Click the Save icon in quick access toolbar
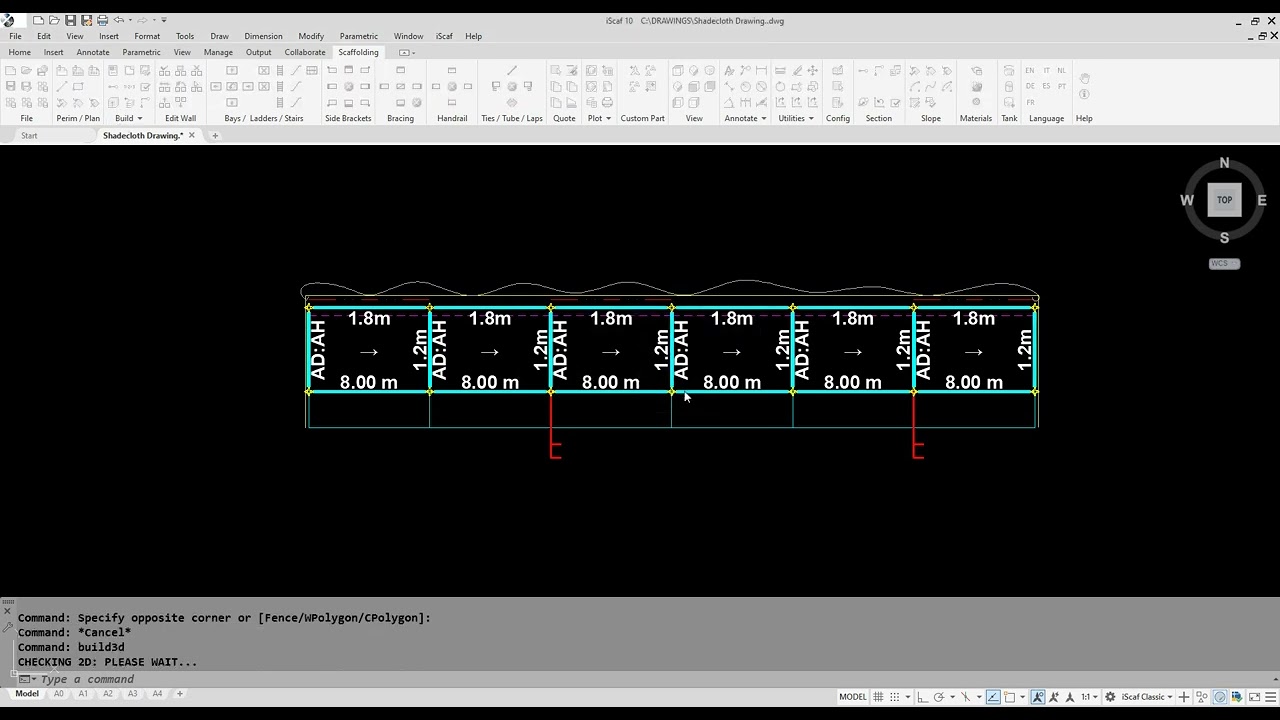 (70, 20)
